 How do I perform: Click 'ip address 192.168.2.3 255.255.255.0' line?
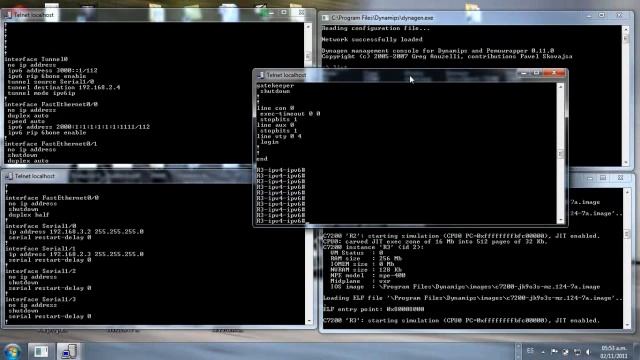click(76, 254)
